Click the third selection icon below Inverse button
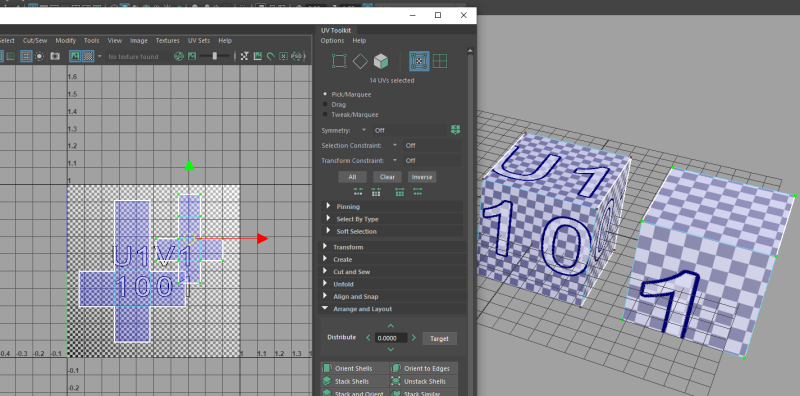This screenshot has width=800, height=396. (399, 192)
